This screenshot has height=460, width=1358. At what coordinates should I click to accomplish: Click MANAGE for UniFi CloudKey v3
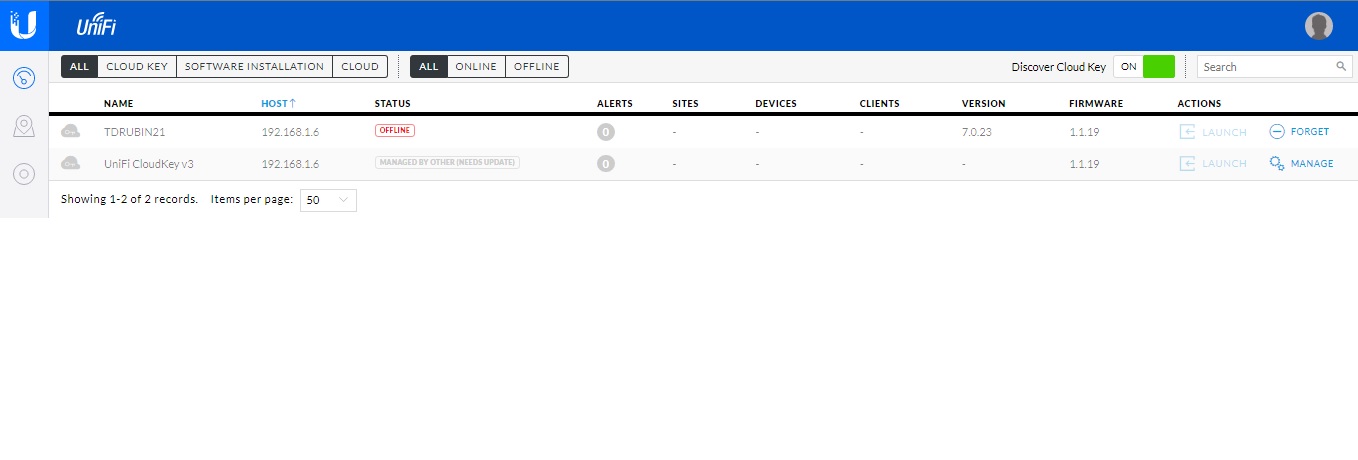(x=1312, y=163)
